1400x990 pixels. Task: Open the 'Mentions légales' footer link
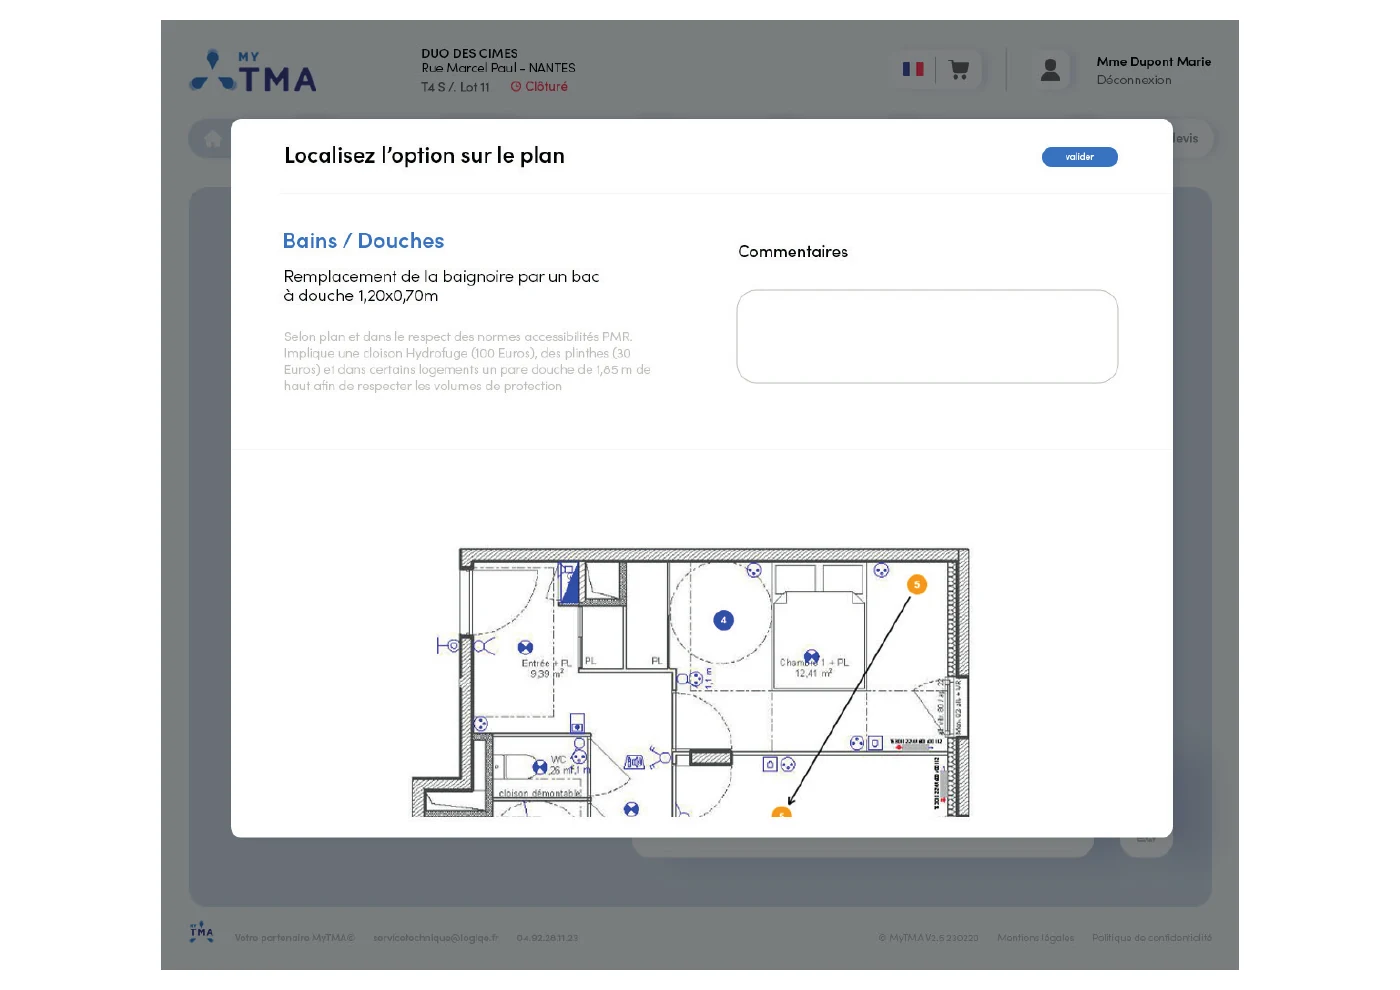(x=1035, y=938)
